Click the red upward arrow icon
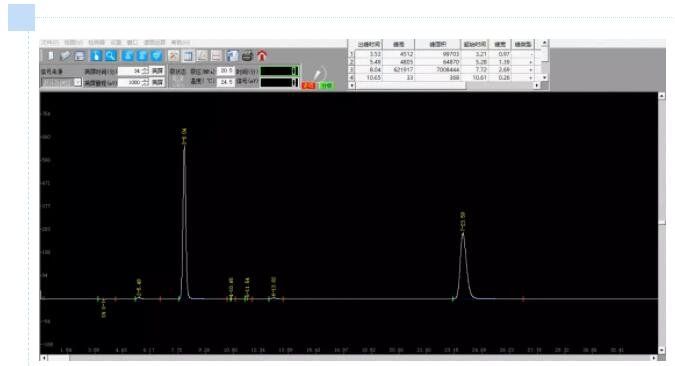 coord(262,56)
